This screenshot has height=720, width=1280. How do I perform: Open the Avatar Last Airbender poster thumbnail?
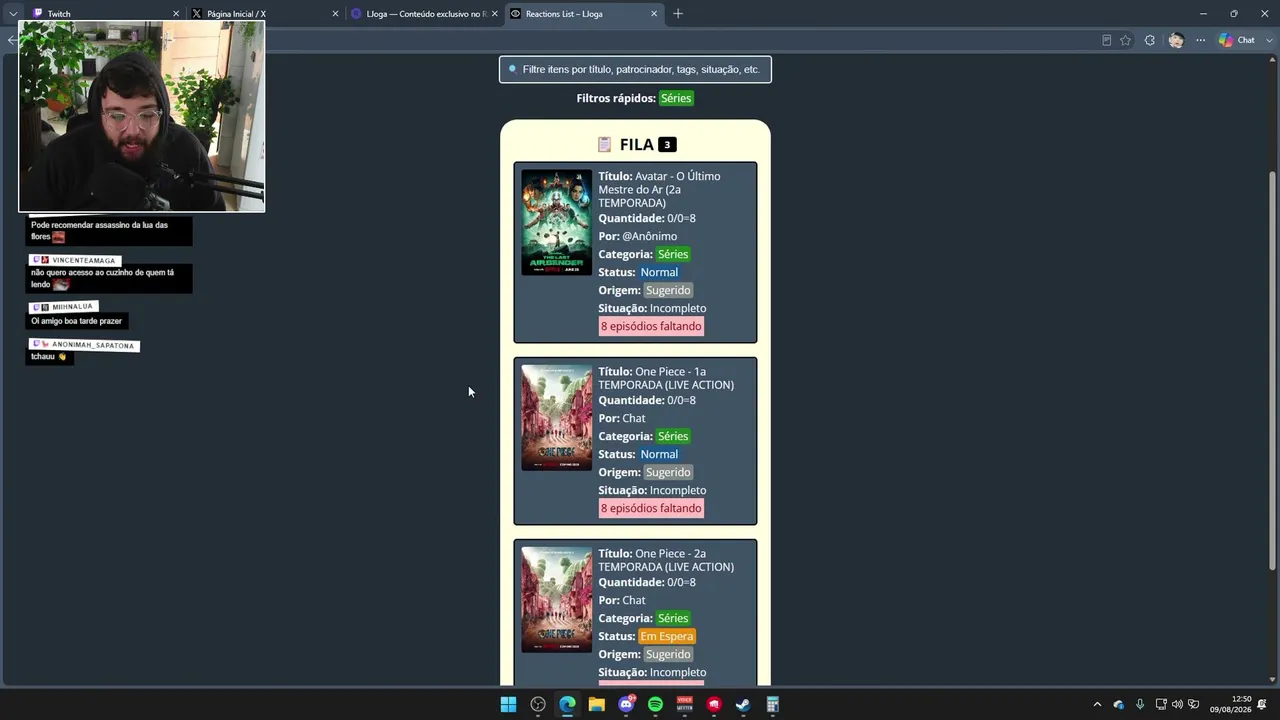click(x=556, y=222)
